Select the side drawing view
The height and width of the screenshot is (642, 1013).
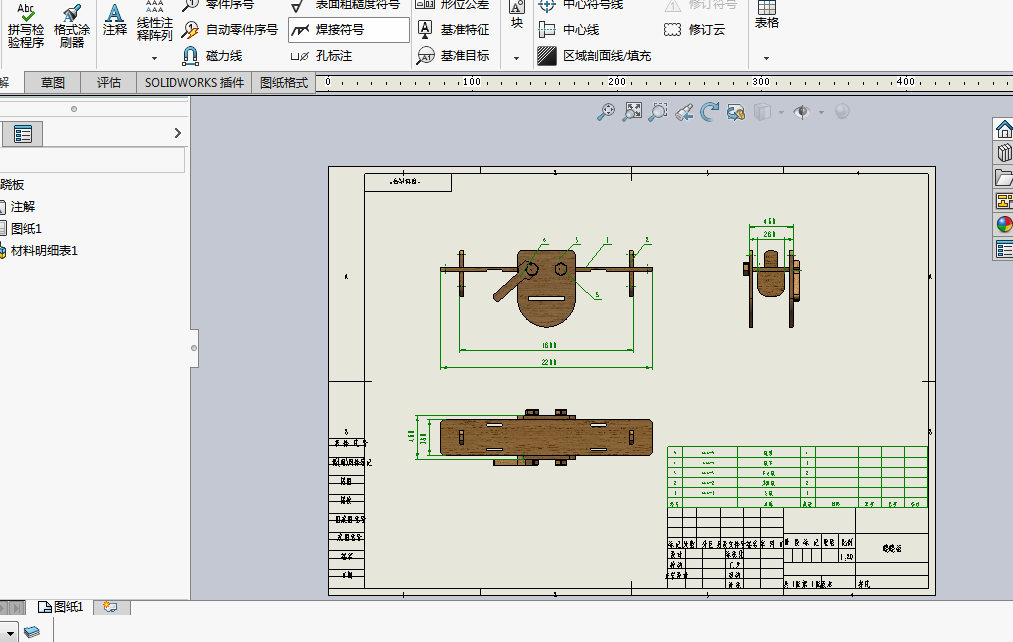[x=772, y=288]
